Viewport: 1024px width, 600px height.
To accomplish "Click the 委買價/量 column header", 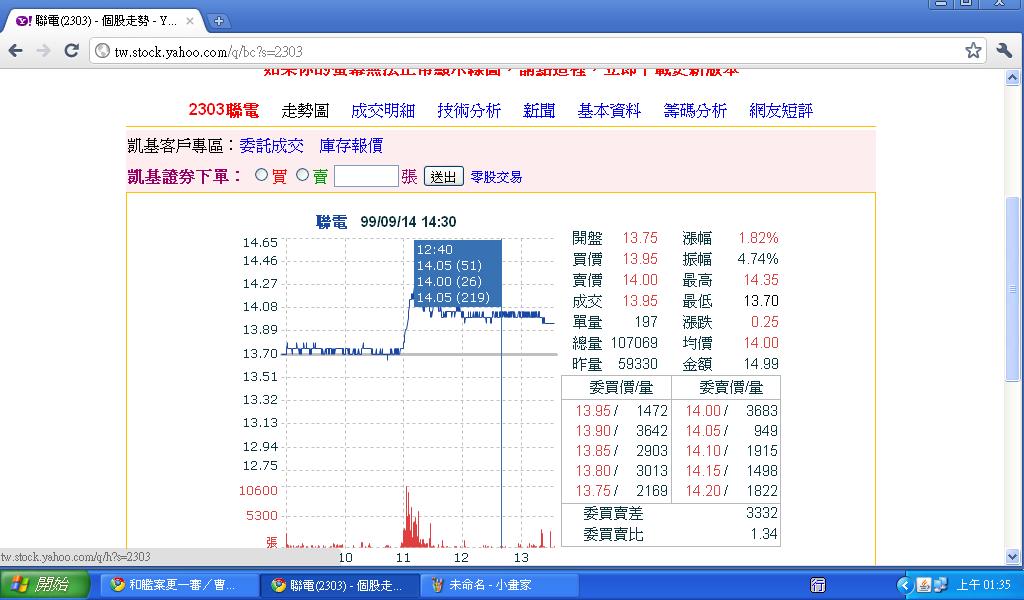I will [620, 388].
